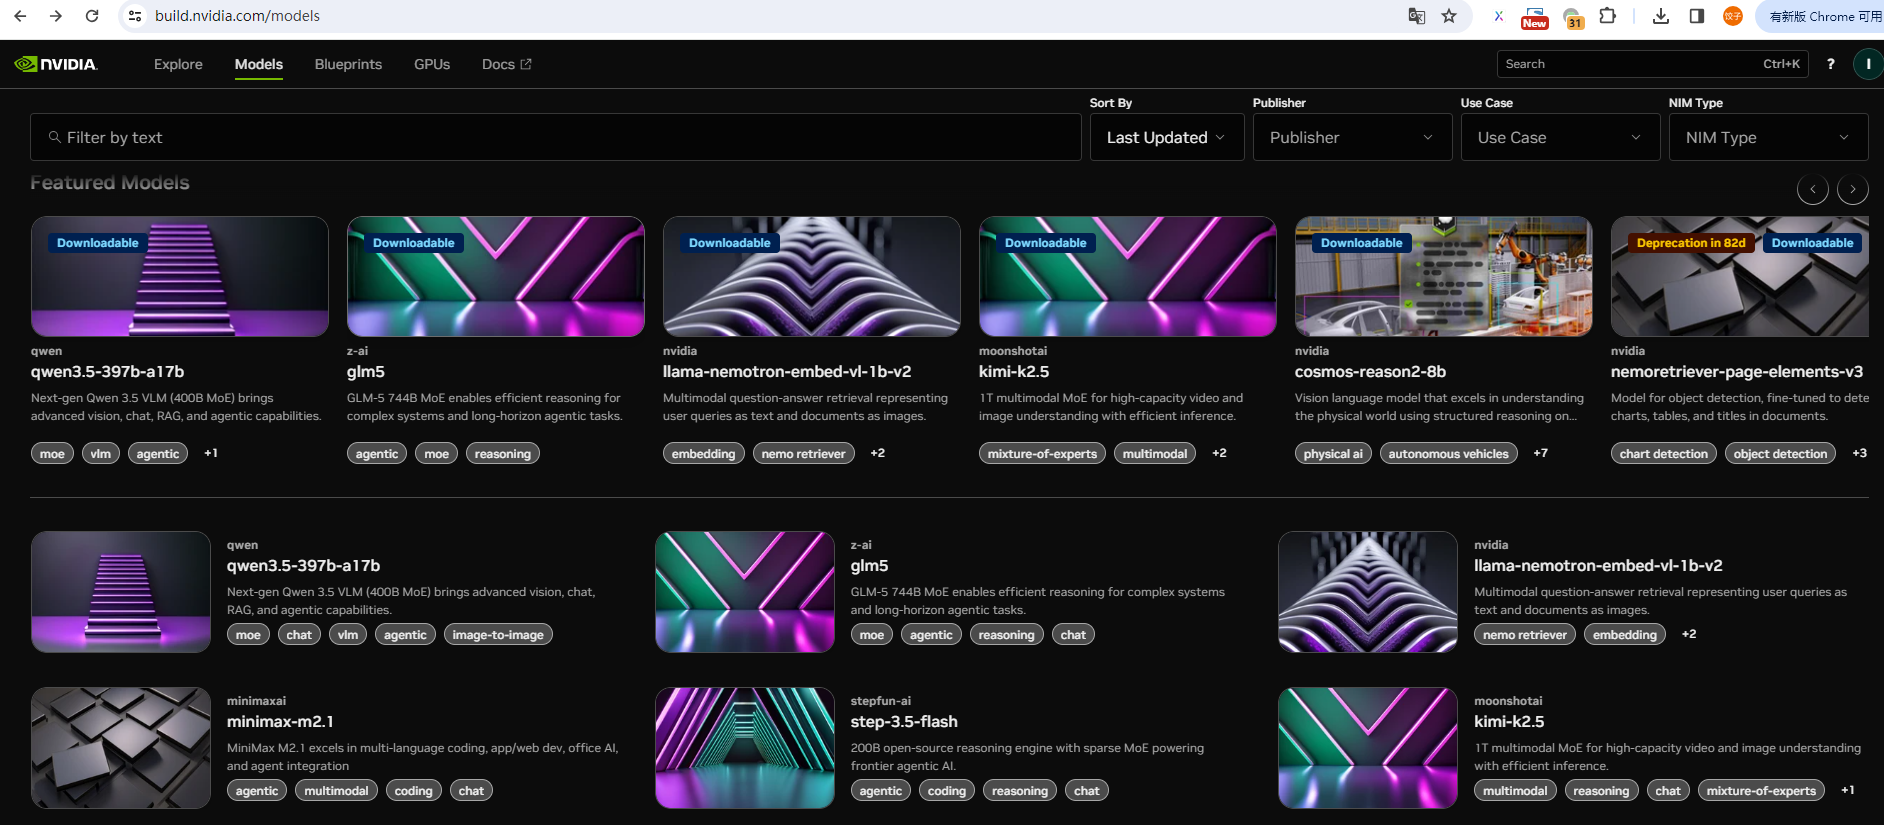Bookmark this page with the star icon

click(1449, 16)
